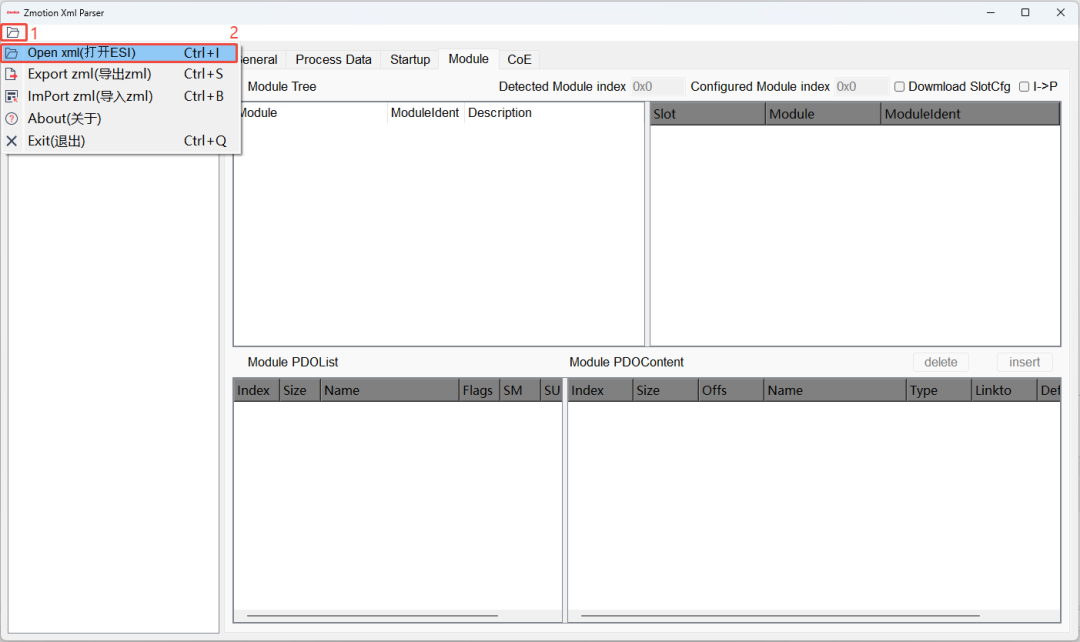Close the Zmotion Xml Parser window
This screenshot has height=642, width=1080.
[x=1061, y=12]
